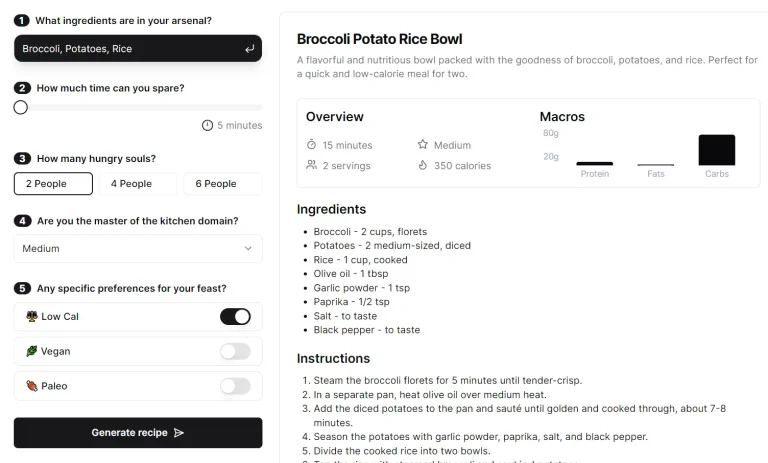Click the star icon next to Medium difficulty

tap(423, 145)
